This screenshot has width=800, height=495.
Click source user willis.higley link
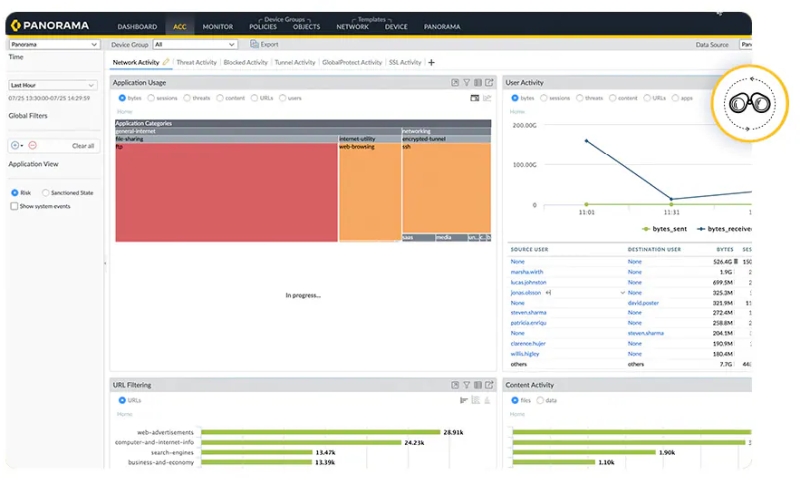[525, 354]
